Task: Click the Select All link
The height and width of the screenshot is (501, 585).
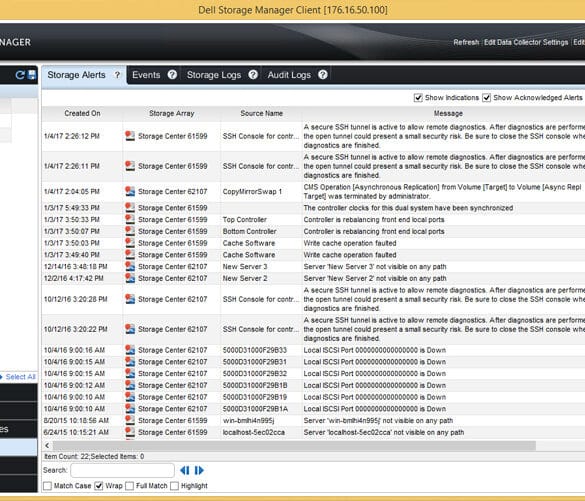Action: (21, 377)
